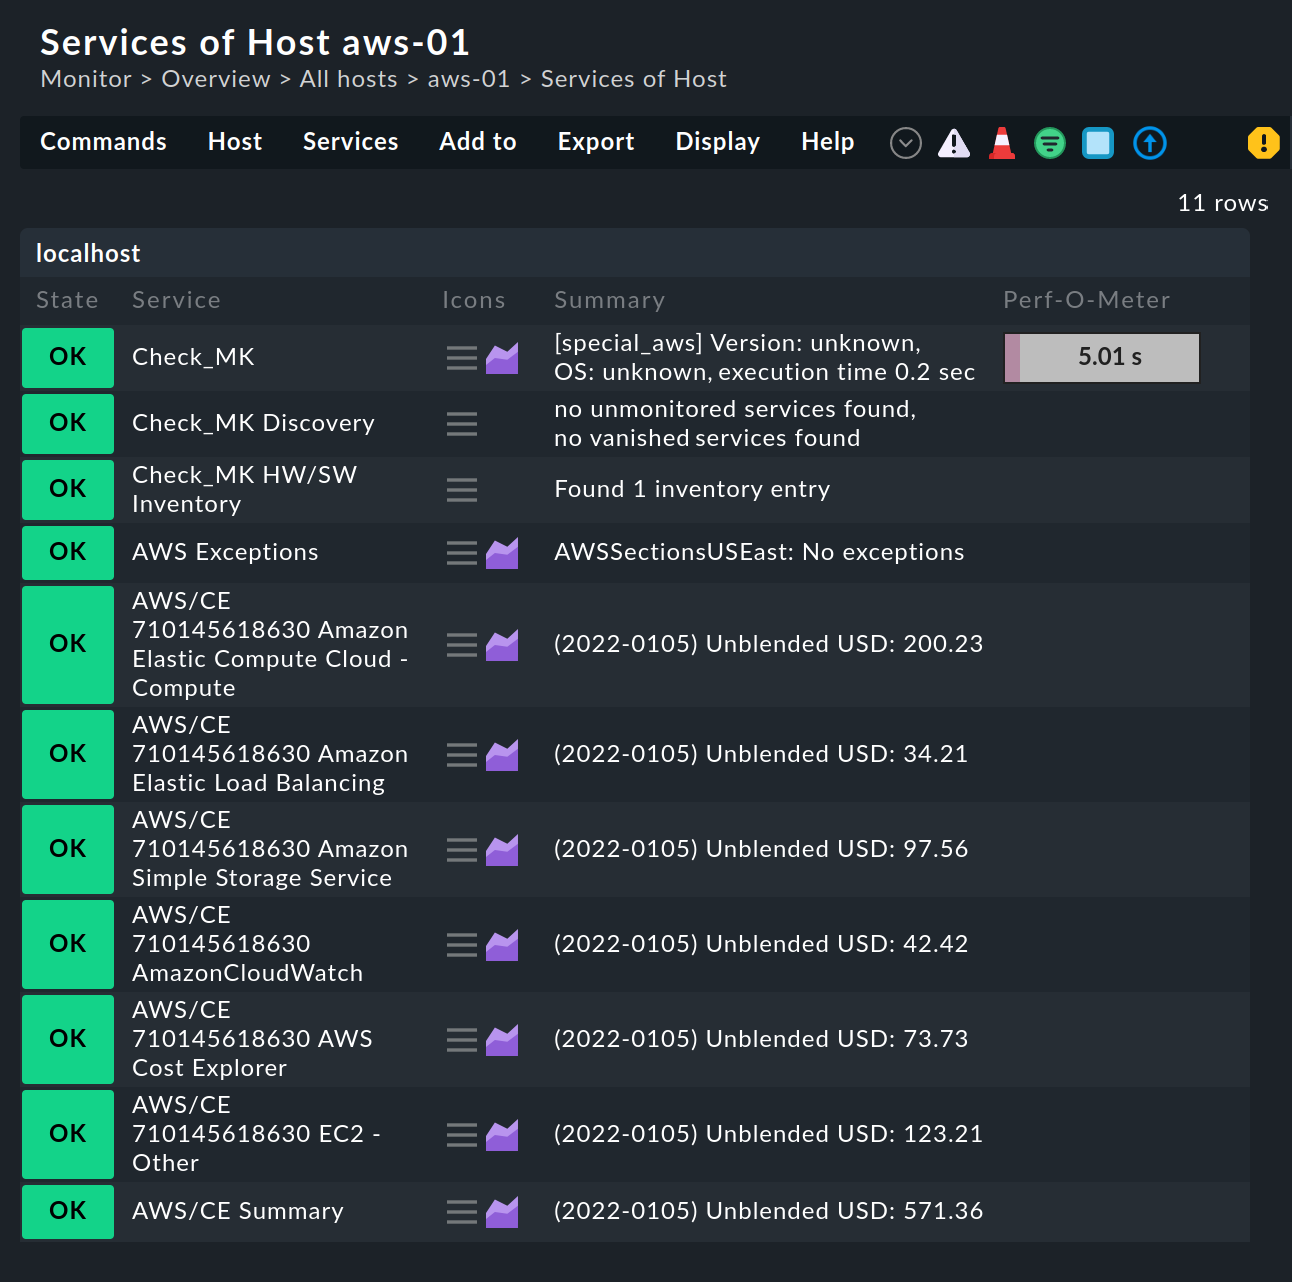Image resolution: width=1292 pixels, height=1282 pixels.
Task: Open the Export menu
Action: click(x=596, y=142)
